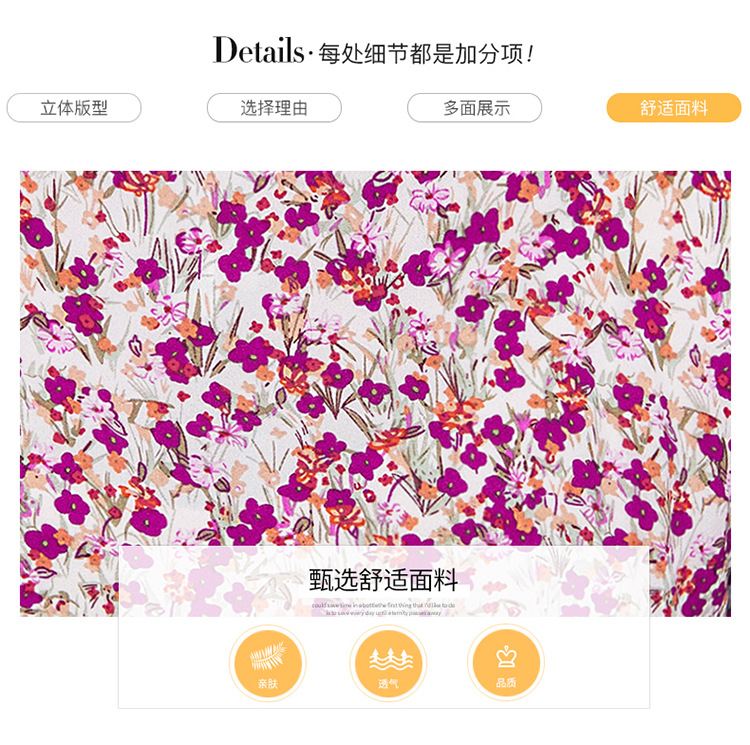Click the floral fabric image
Image resolution: width=750 pixels, height=745 pixels.
375,359
